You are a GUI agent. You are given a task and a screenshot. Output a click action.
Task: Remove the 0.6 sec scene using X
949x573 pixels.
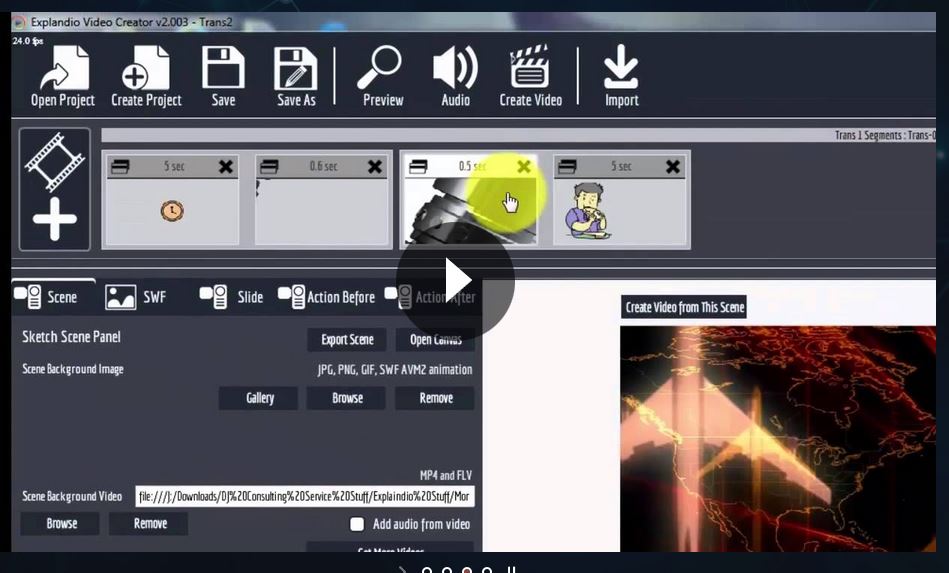[x=375, y=166]
